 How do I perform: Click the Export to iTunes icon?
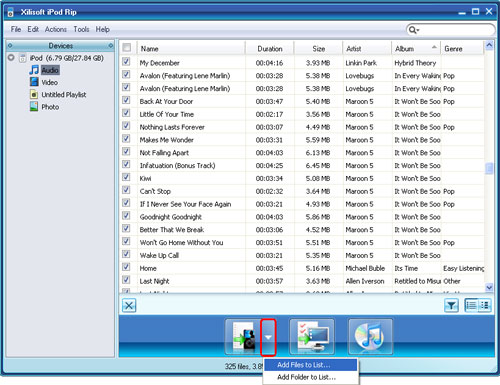click(x=370, y=337)
